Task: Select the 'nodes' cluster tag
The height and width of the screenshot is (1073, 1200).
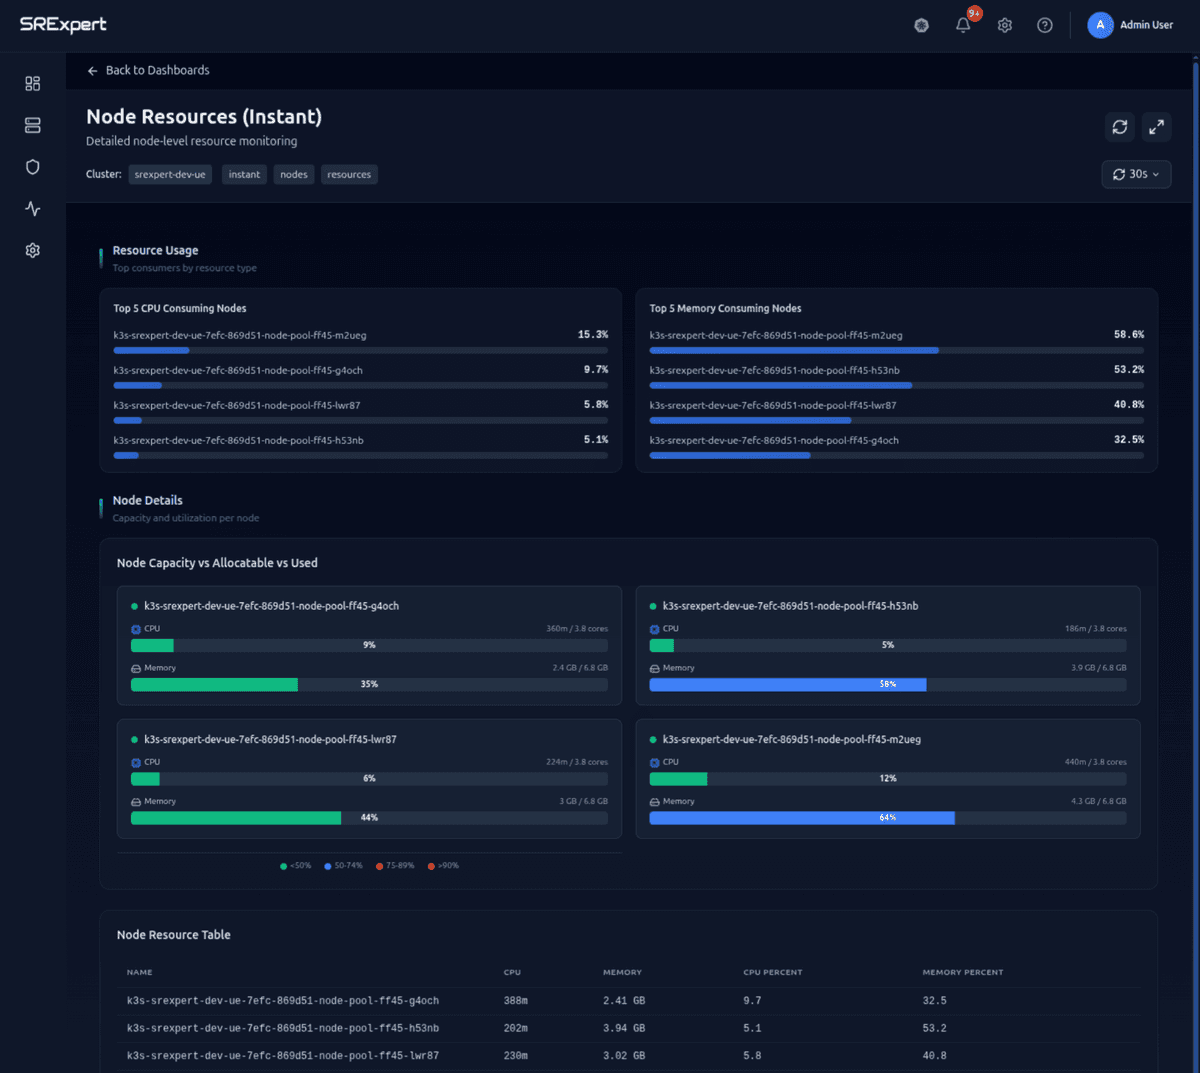Action: click(293, 174)
